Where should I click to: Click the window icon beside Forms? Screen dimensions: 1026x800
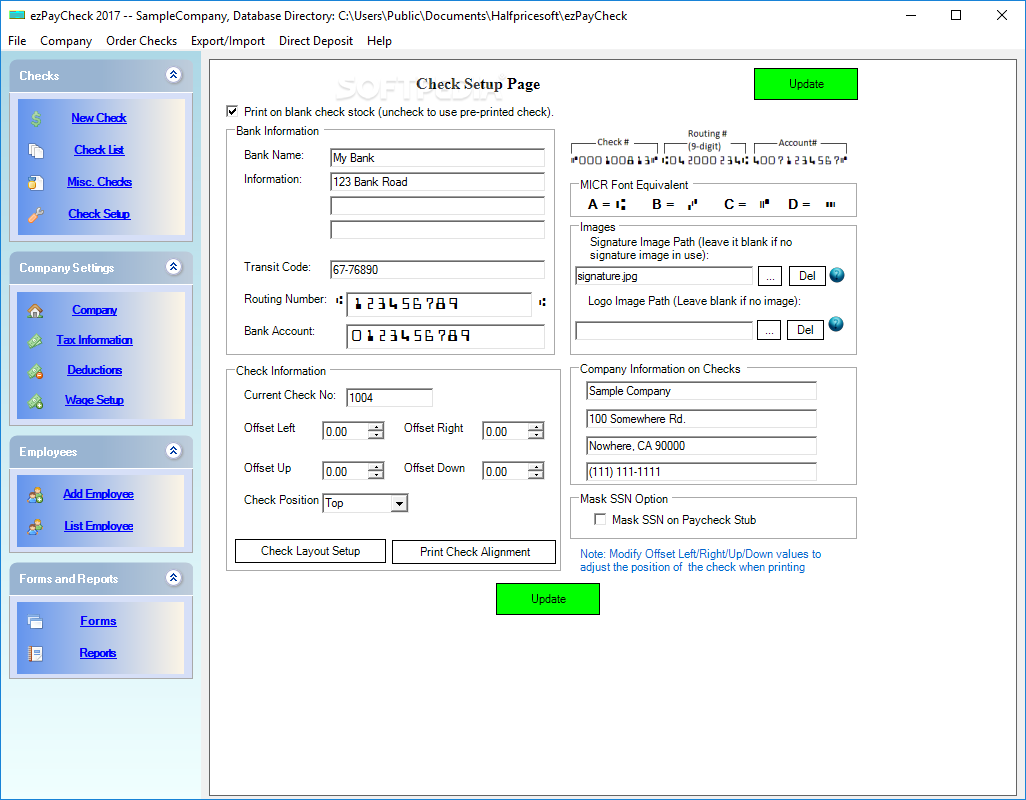click(36, 621)
